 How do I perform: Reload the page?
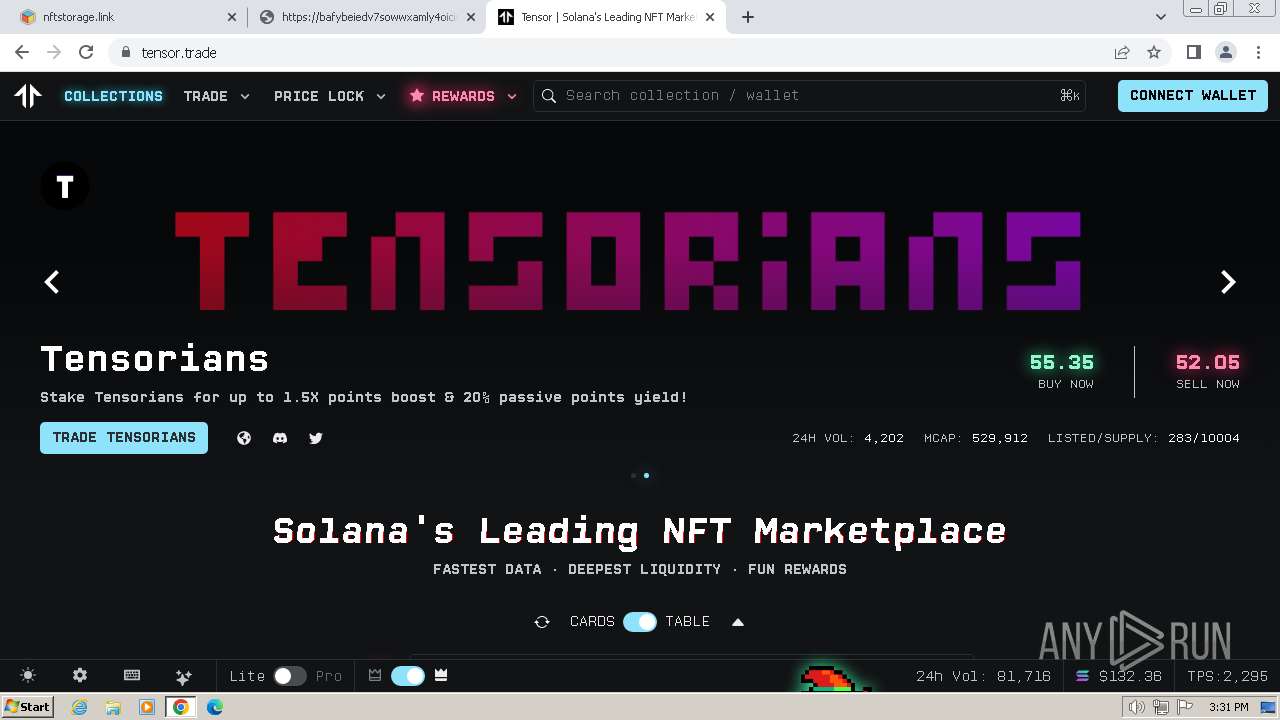pos(86,52)
